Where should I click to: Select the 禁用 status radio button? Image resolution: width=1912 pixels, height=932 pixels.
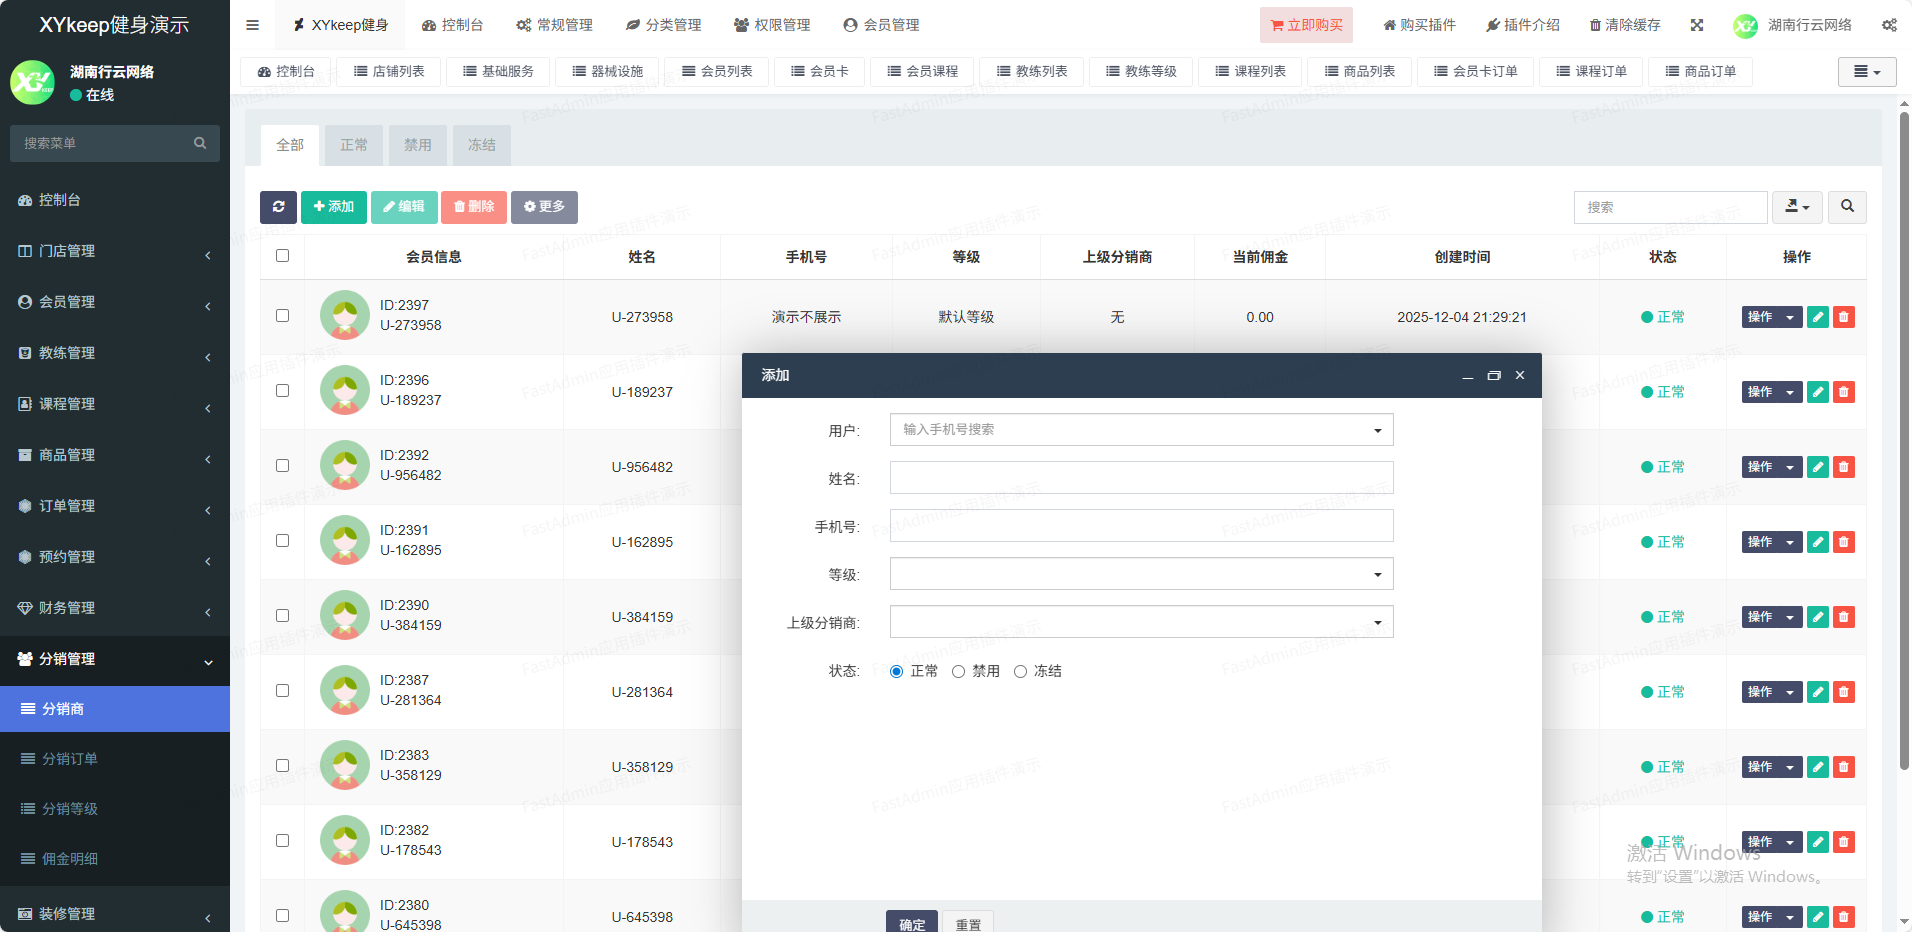[x=958, y=671]
